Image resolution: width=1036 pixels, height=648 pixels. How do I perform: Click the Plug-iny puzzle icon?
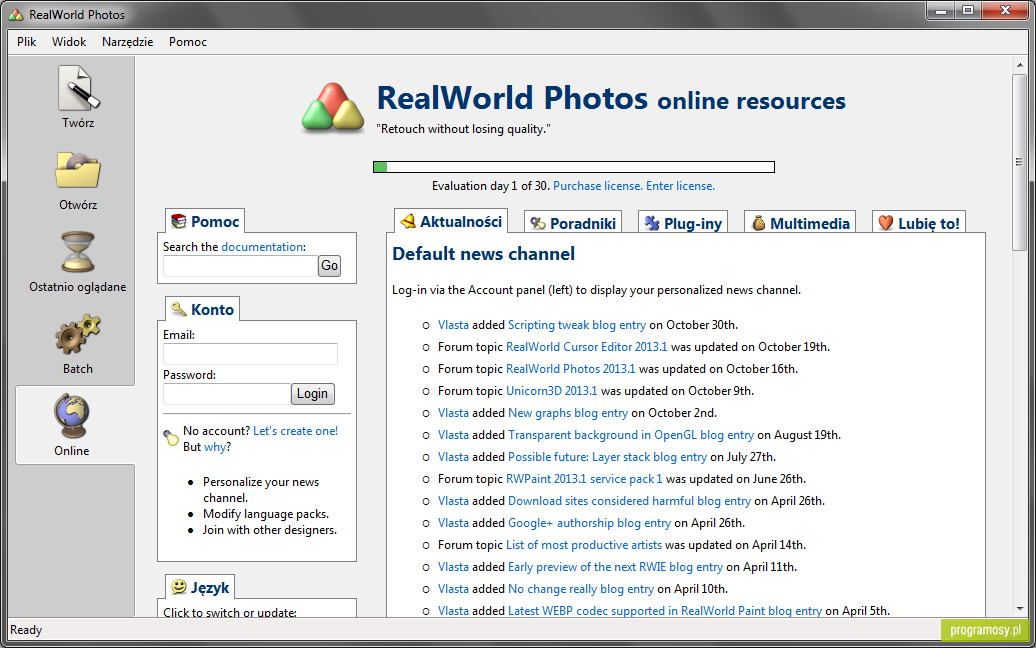click(x=652, y=223)
